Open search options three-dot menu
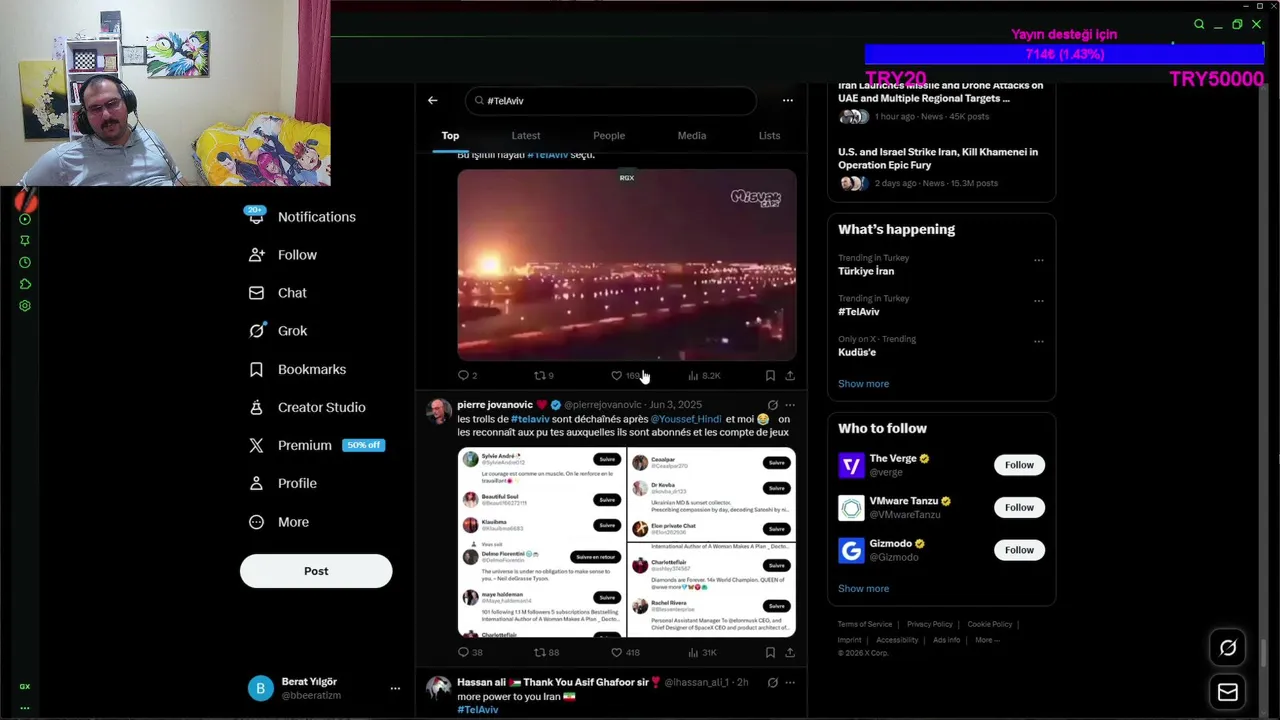This screenshot has height=720, width=1280. click(x=787, y=100)
